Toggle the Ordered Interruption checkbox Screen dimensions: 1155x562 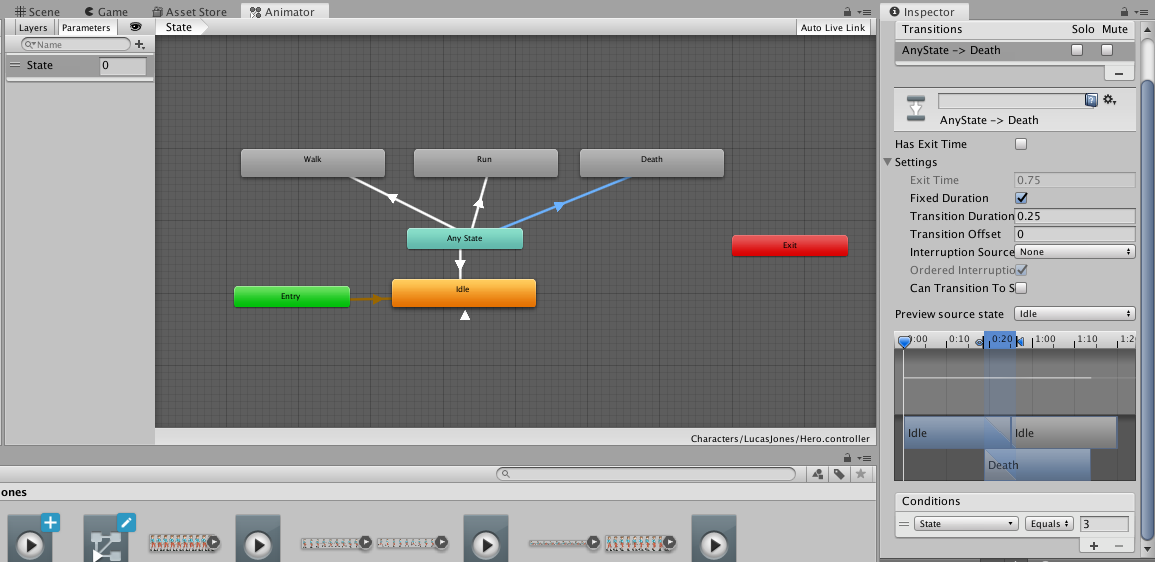pyautogui.click(x=1021, y=270)
